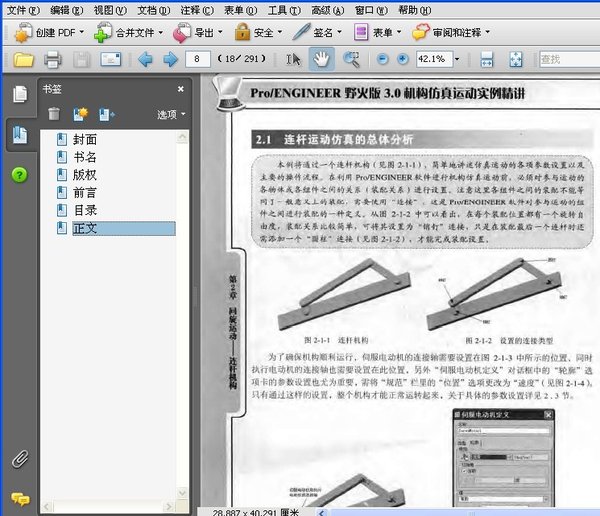Delete bookmark using trash icon
The height and width of the screenshot is (516, 600).
[54, 114]
